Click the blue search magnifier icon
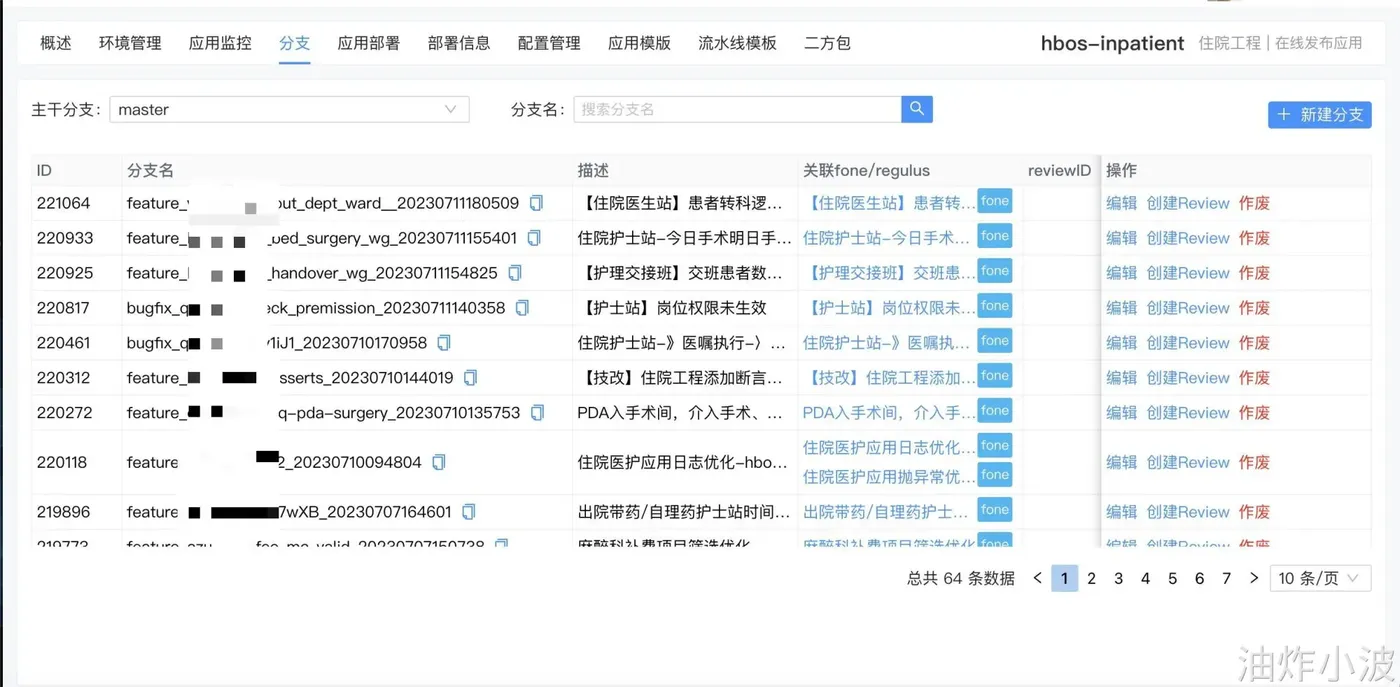 [917, 109]
